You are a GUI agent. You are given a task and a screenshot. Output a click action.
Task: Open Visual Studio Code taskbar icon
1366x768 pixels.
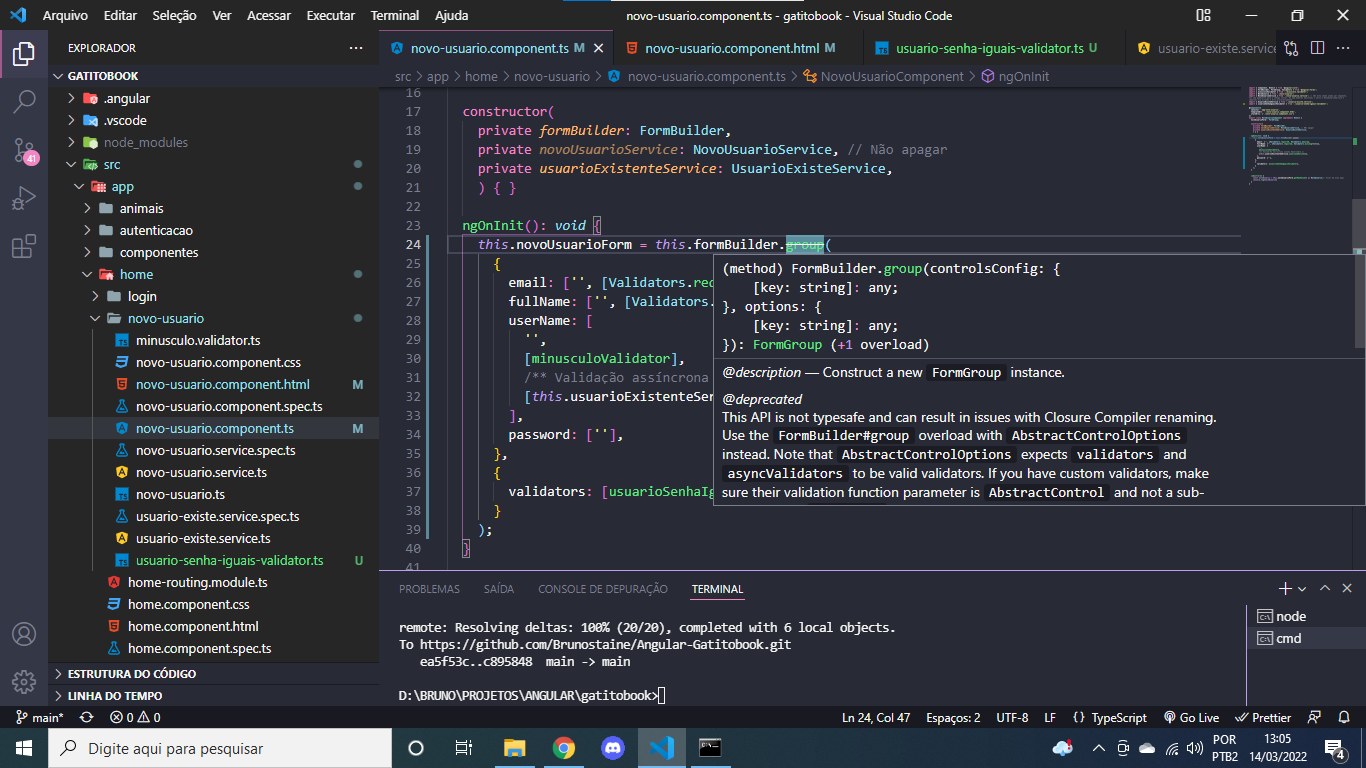(x=660, y=748)
